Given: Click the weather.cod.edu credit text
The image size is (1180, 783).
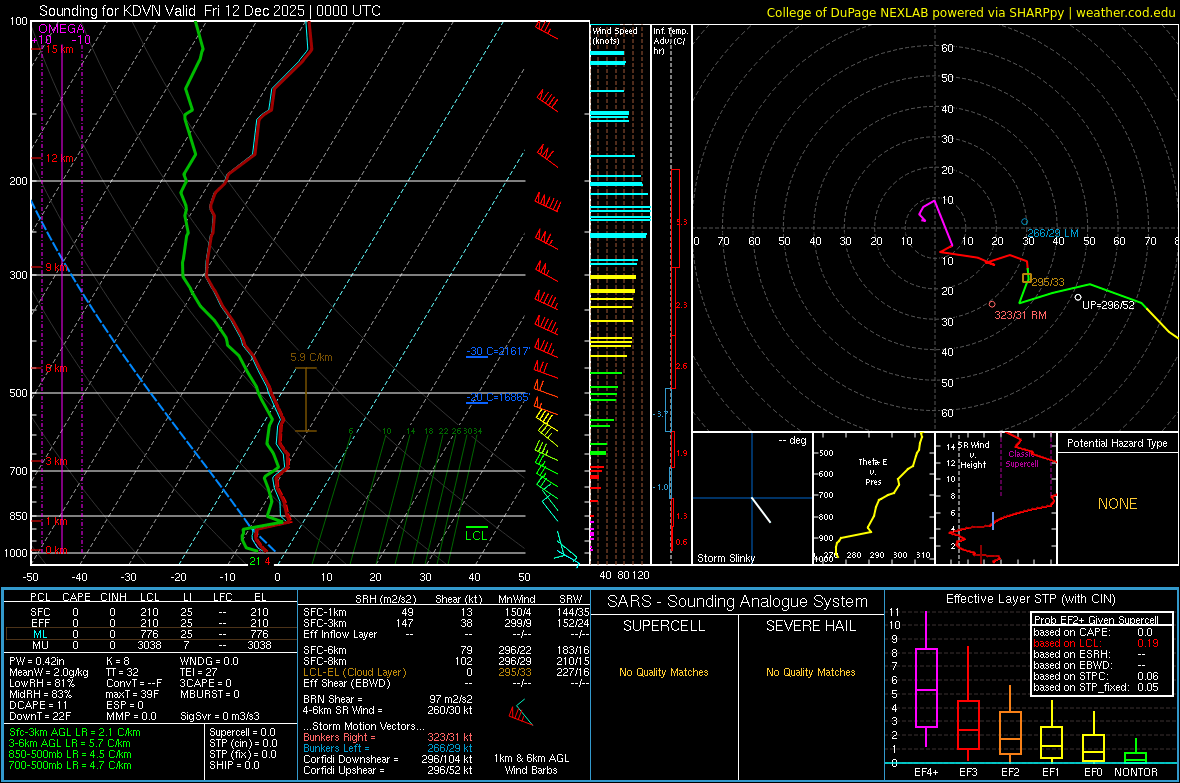Looking at the screenshot, I should click(x=1125, y=12).
